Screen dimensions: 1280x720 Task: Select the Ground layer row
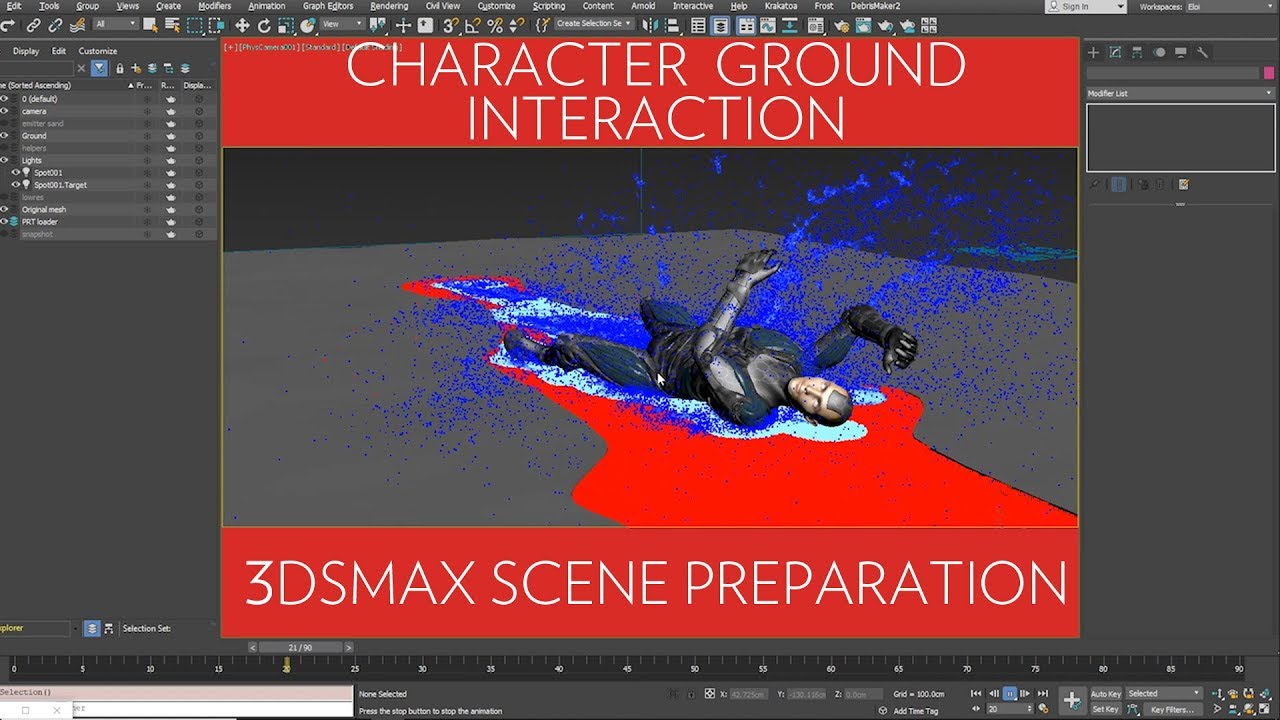tap(108, 136)
